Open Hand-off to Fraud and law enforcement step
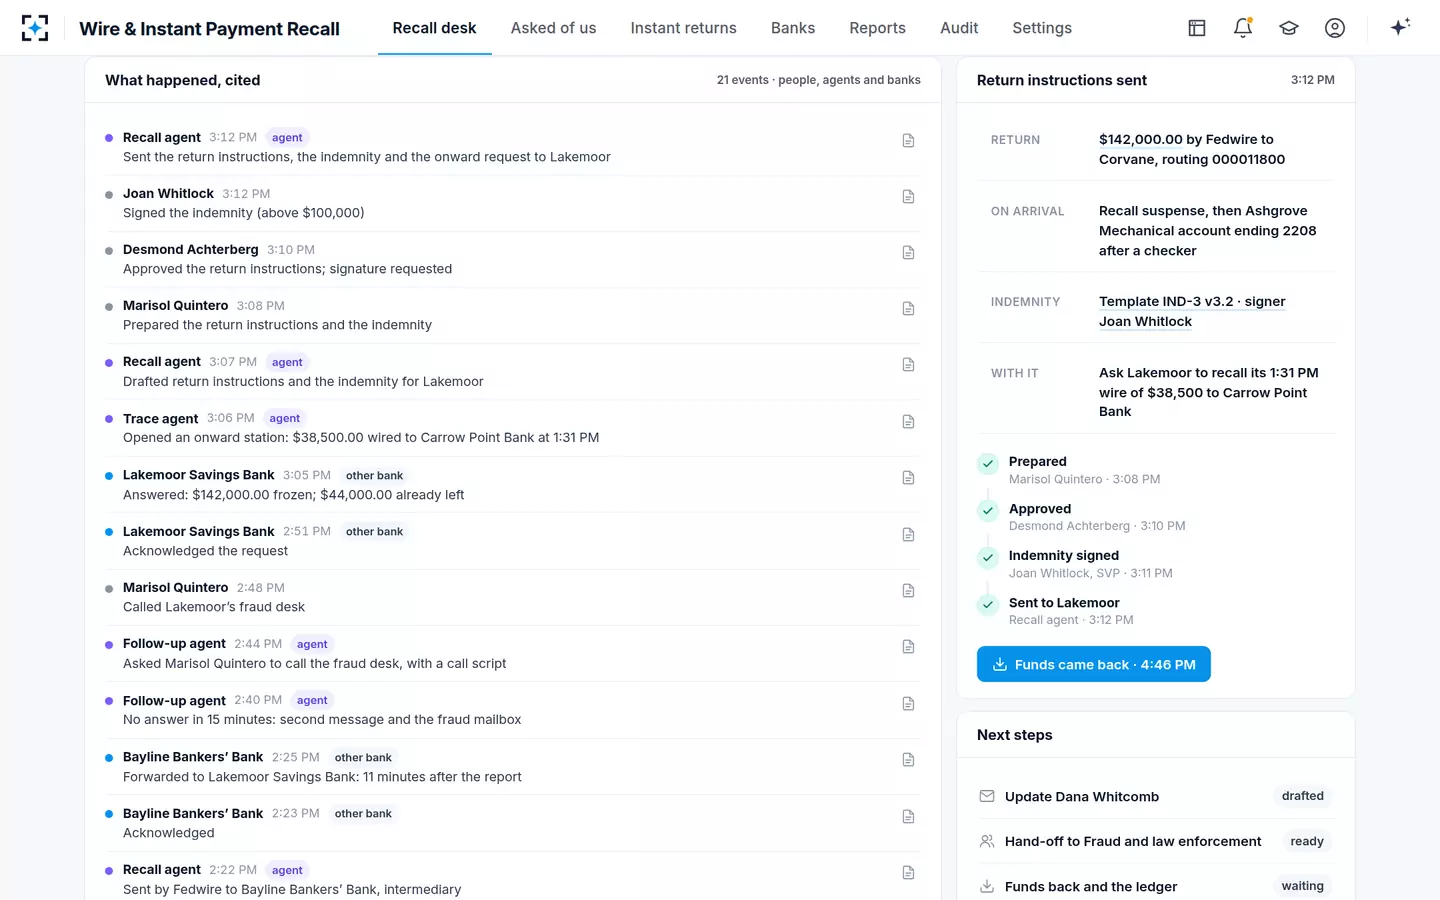This screenshot has width=1440, height=900. (1156, 841)
